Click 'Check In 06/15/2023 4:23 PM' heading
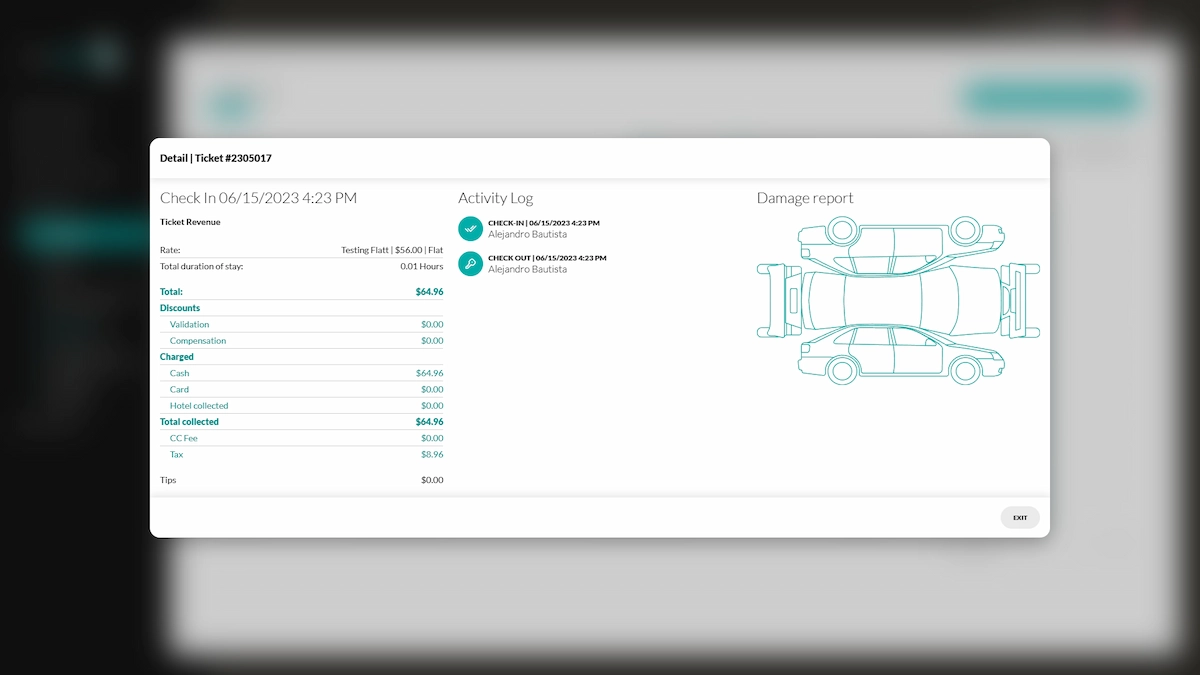The width and height of the screenshot is (1200, 675). coord(258,198)
